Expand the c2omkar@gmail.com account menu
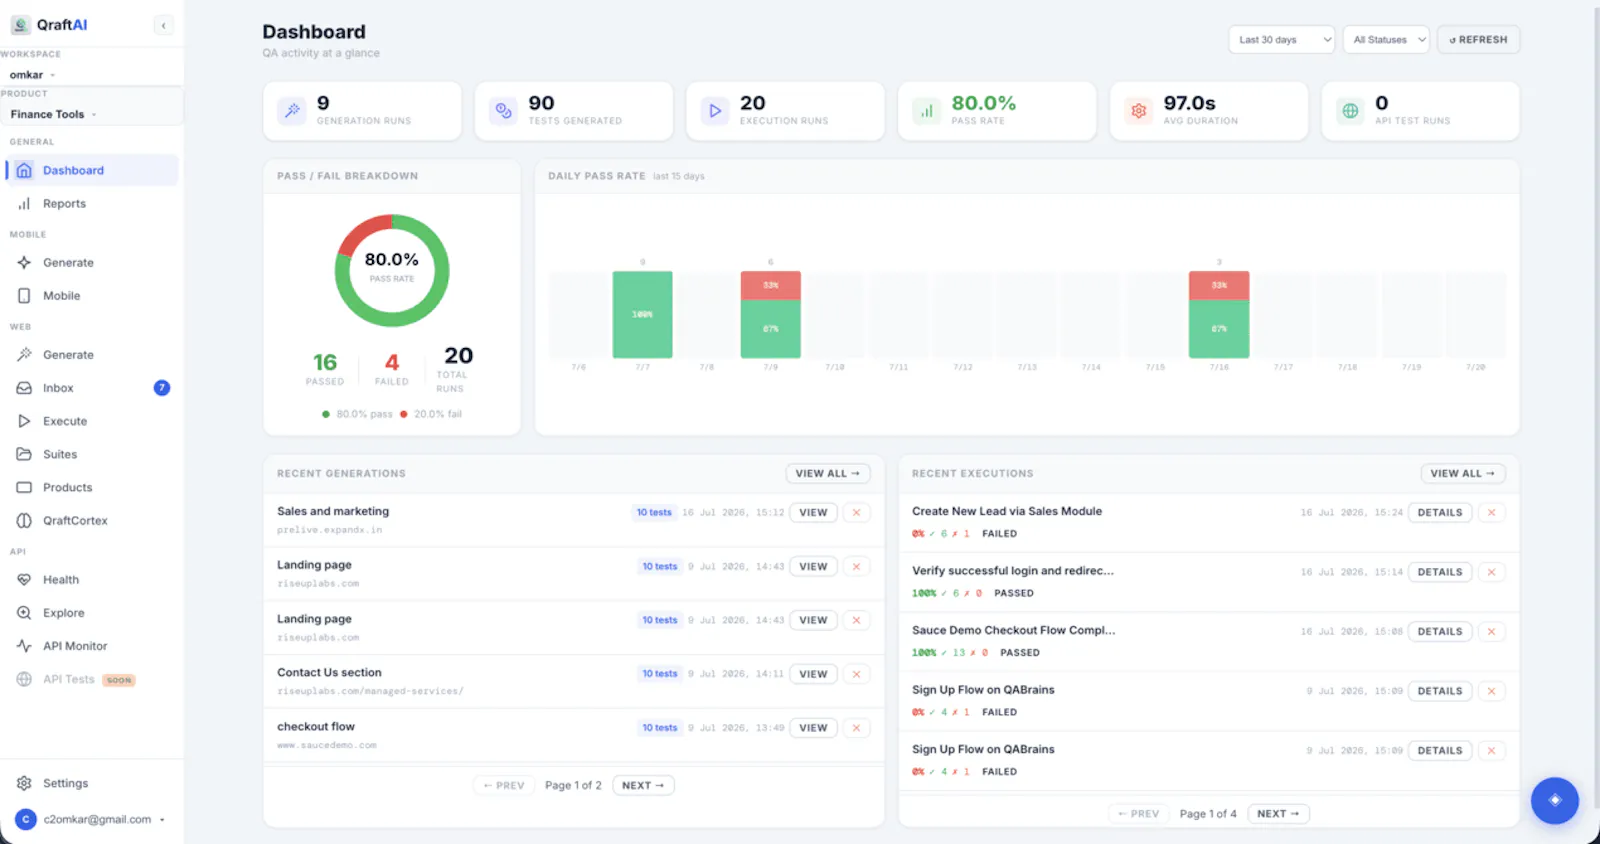Image resolution: width=1600 pixels, height=844 pixels. click(90, 819)
